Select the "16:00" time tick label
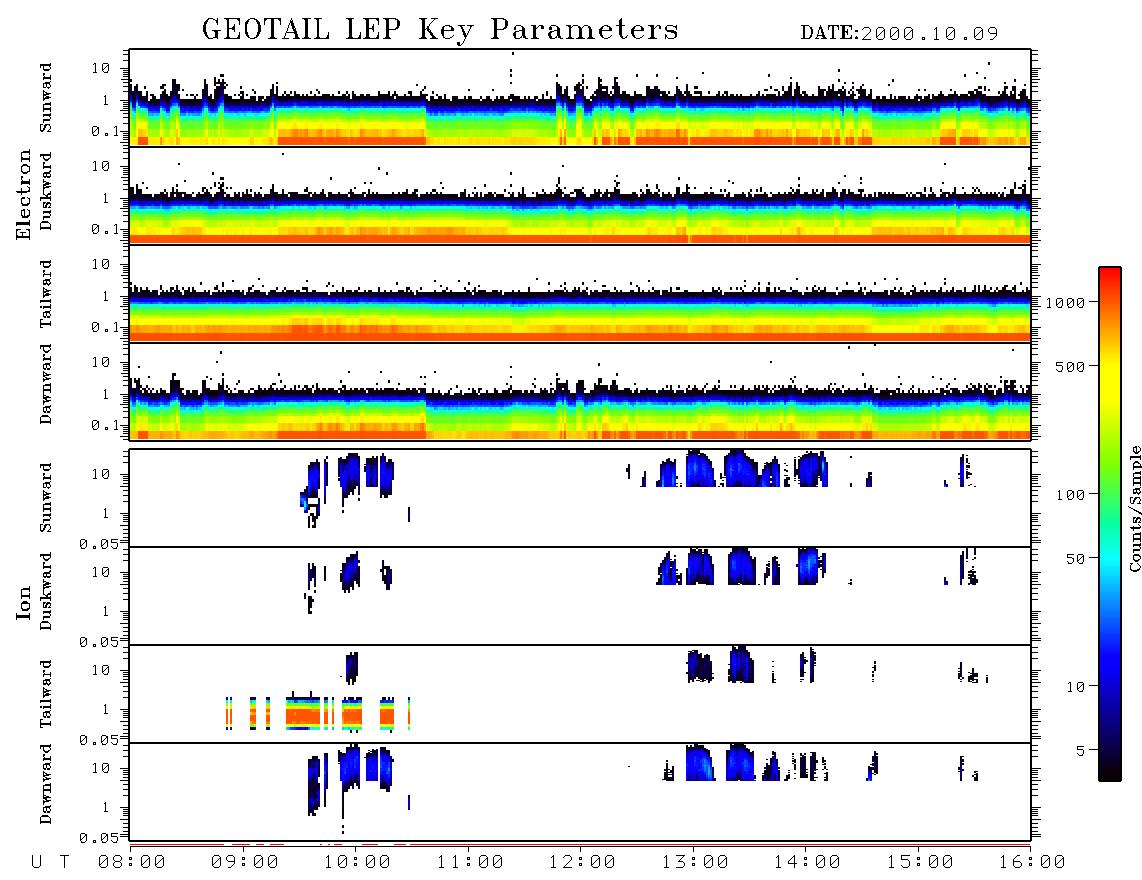This screenshot has width=1142, height=880. [x=1032, y=862]
